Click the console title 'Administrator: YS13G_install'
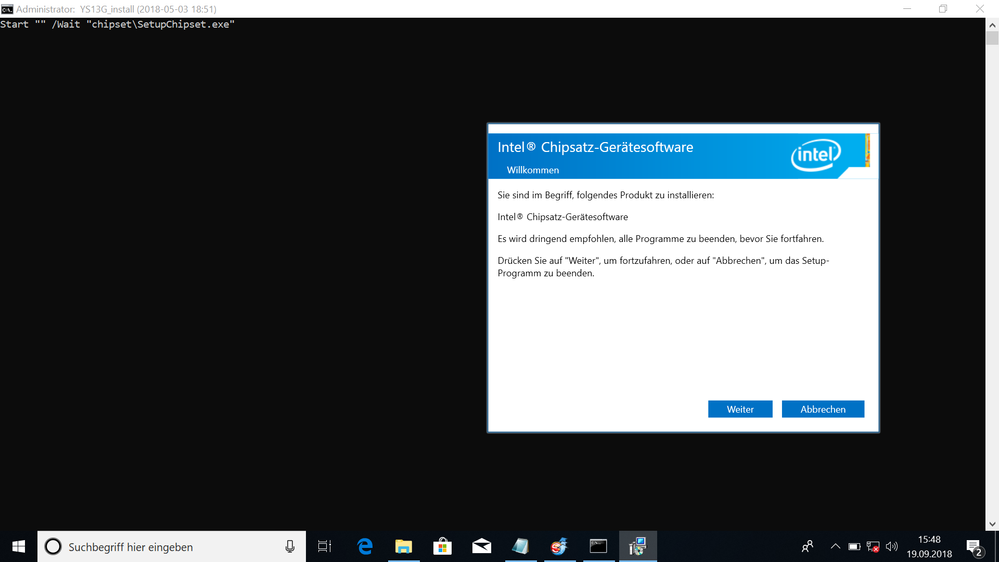This screenshot has width=999, height=562. pos(116,9)
